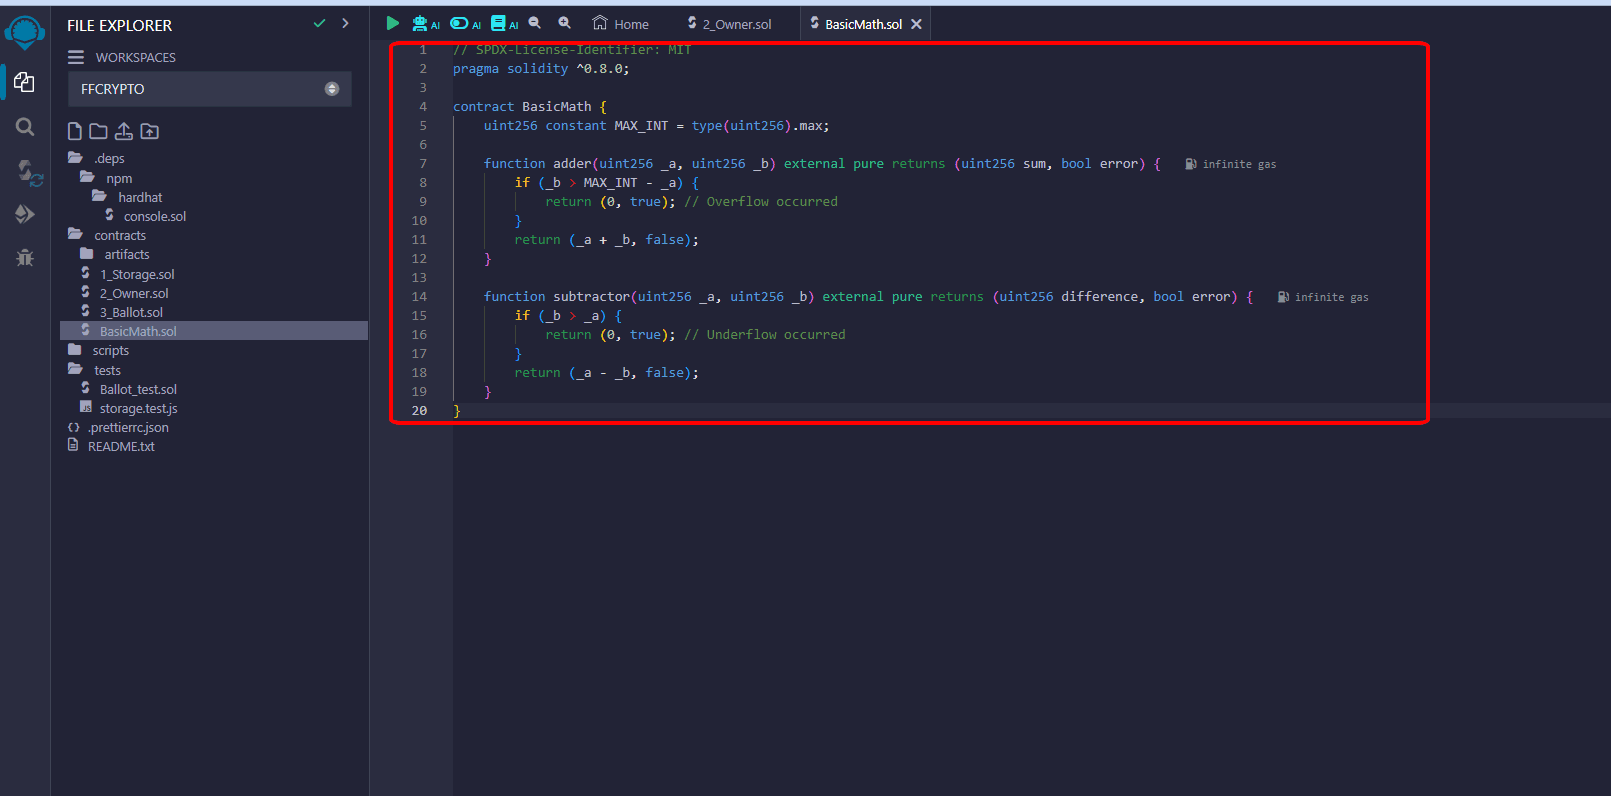
Task: Click the FILE EXPLORER title
Action: (119, 25)
